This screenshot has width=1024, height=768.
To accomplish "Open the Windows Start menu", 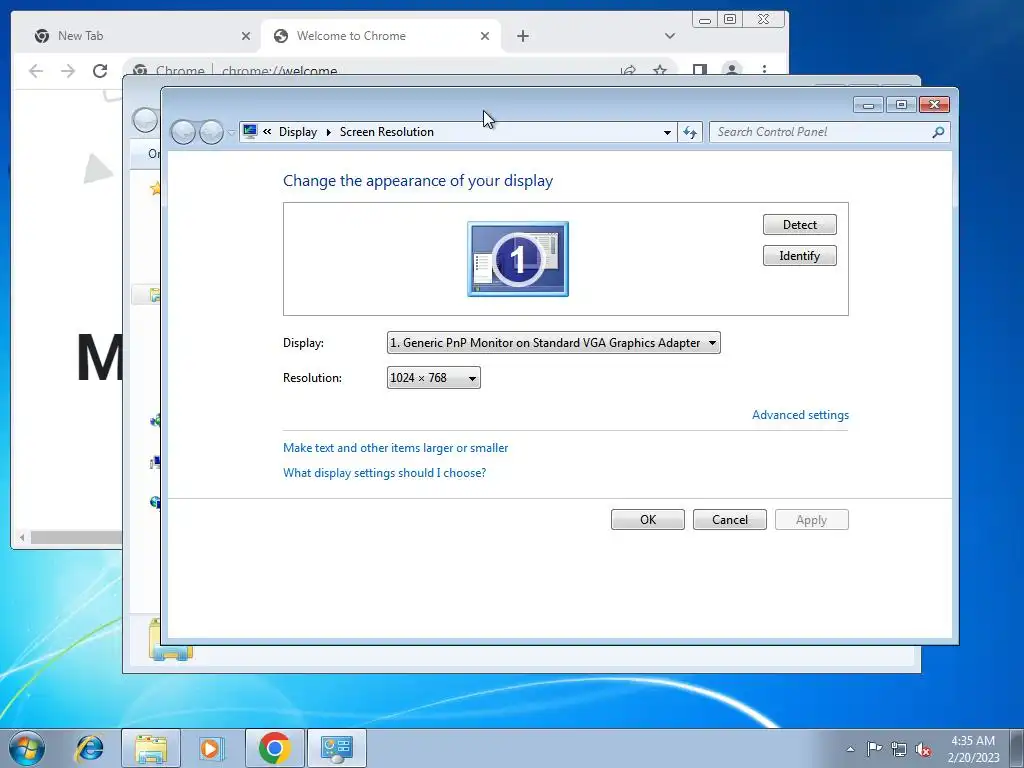I will pyautogui.click(x=27, y=748).
